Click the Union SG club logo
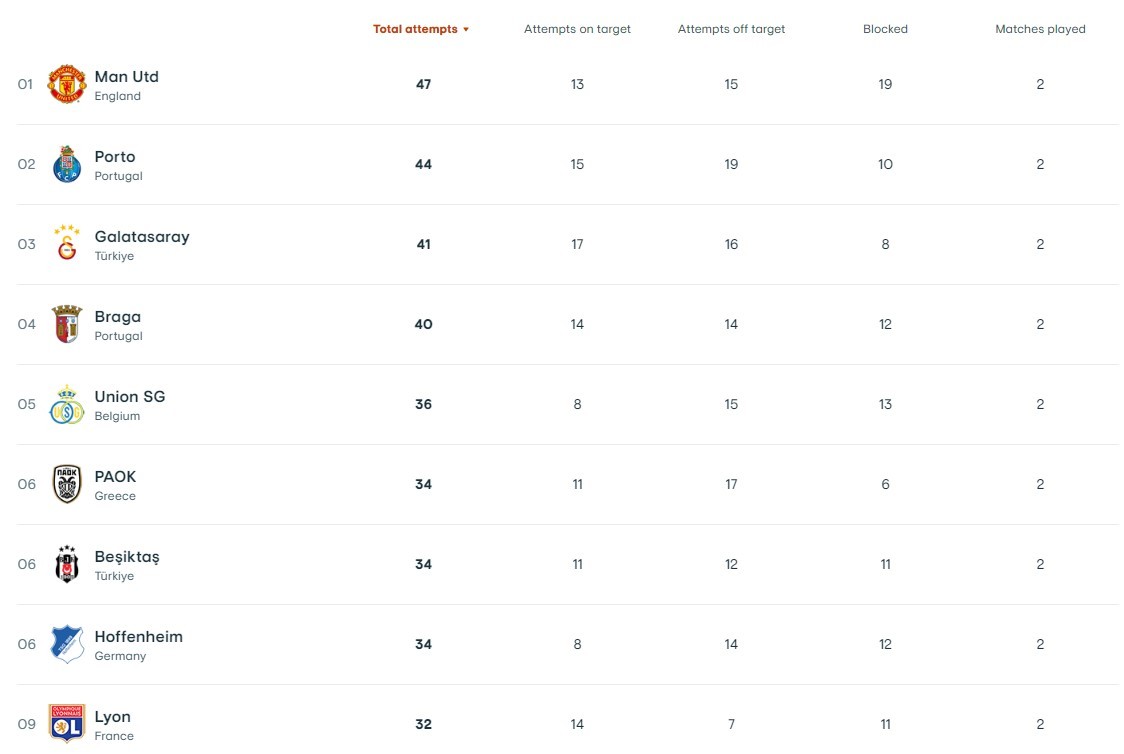 (67, 404)
